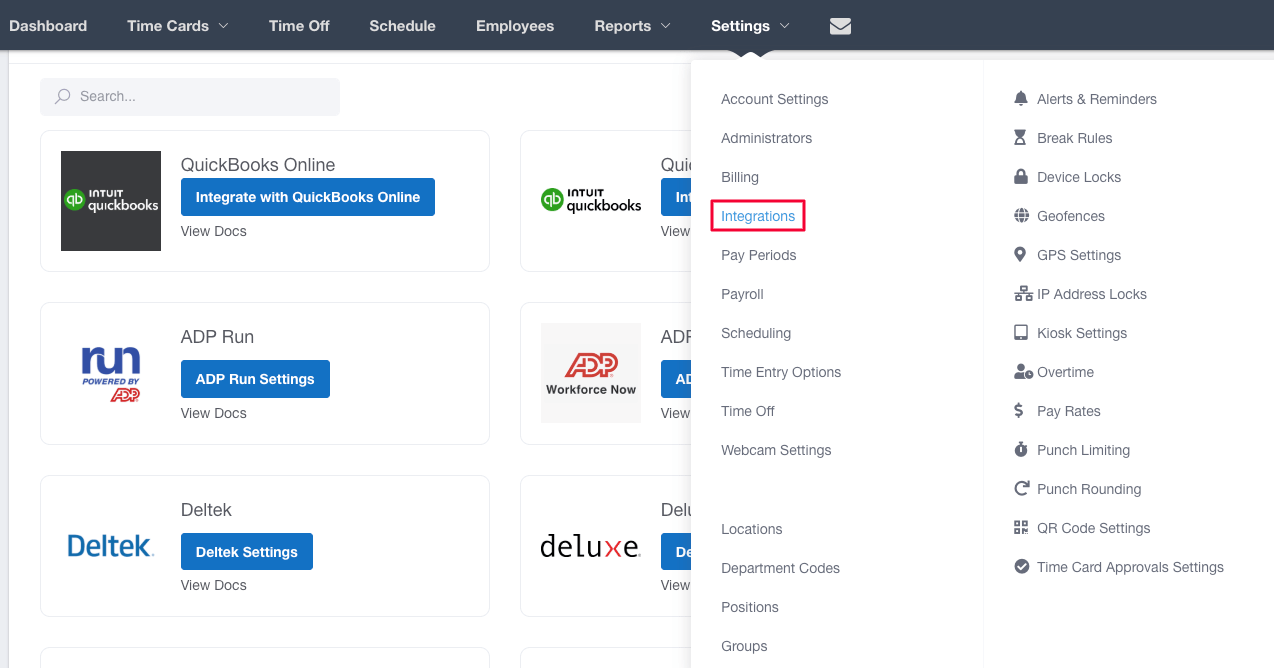Image resolution: width=1274 pixels, height=668 pixels.
Task: Select Payroll from the Settings menu
Action: pos(742,294)
